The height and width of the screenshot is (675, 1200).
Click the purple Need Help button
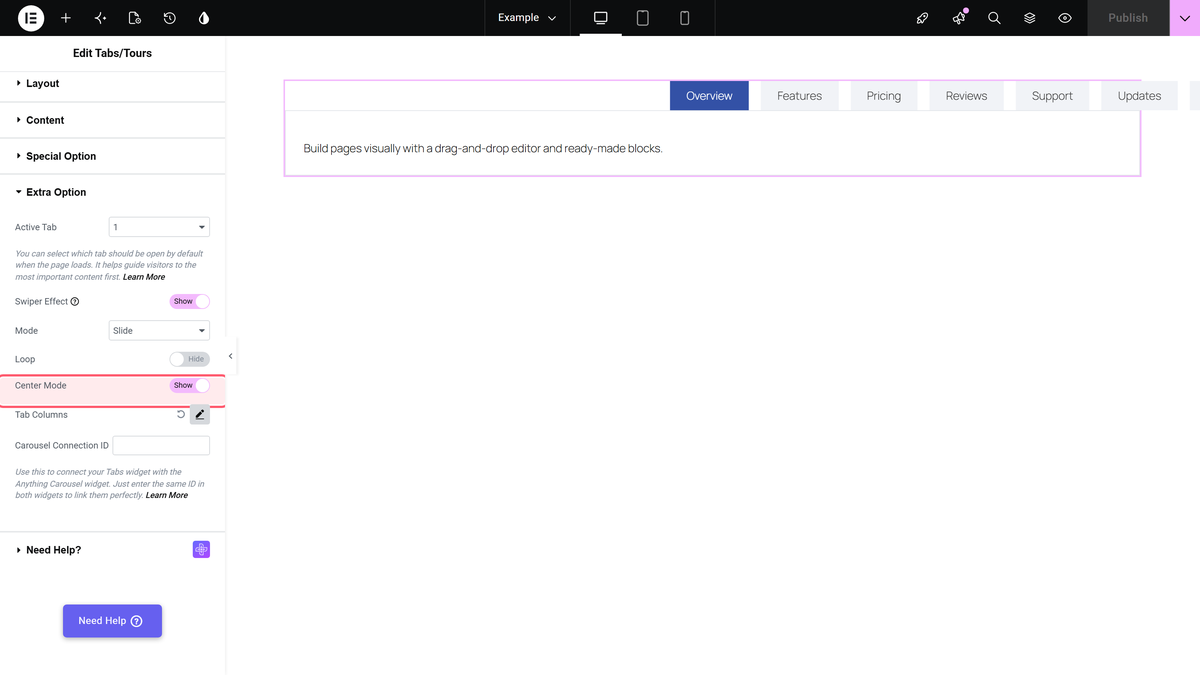[112, 621]
